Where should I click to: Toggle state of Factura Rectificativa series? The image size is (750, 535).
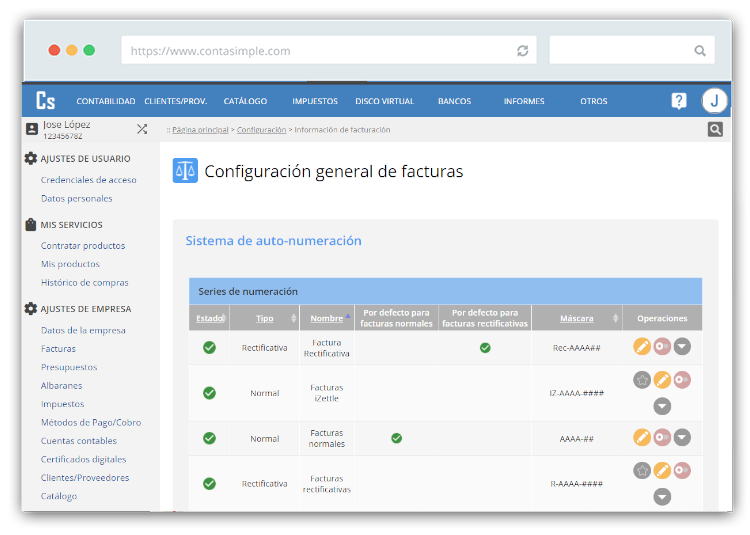click(662, 346)
